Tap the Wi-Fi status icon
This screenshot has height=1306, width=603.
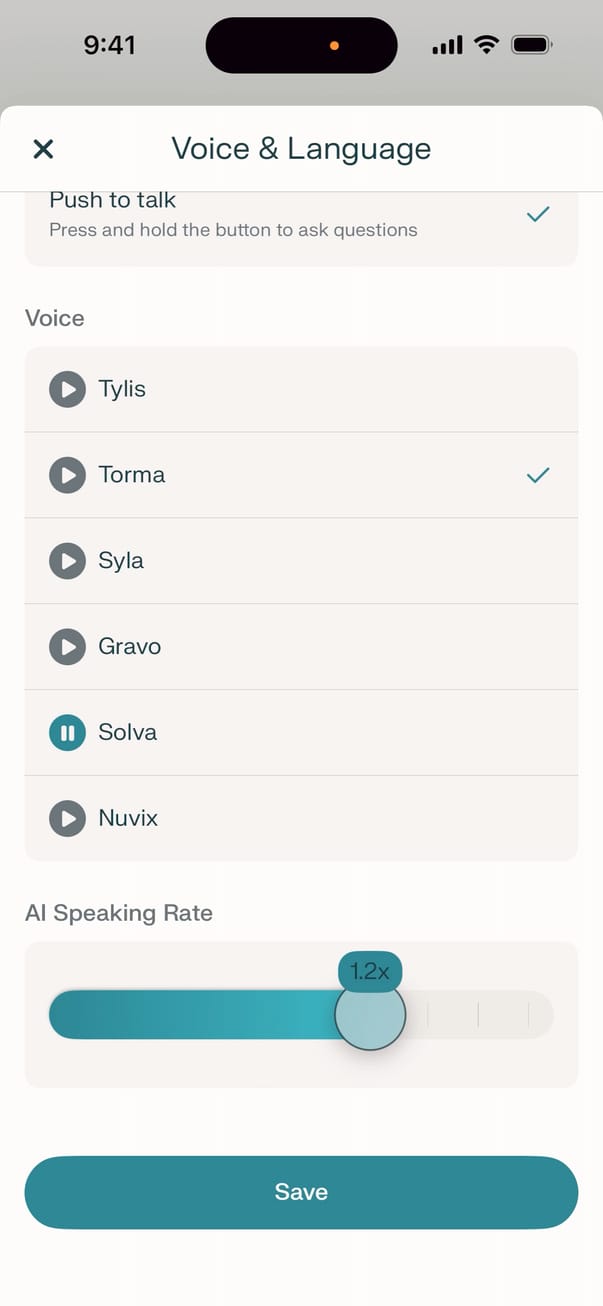click(x=486, y=45)
